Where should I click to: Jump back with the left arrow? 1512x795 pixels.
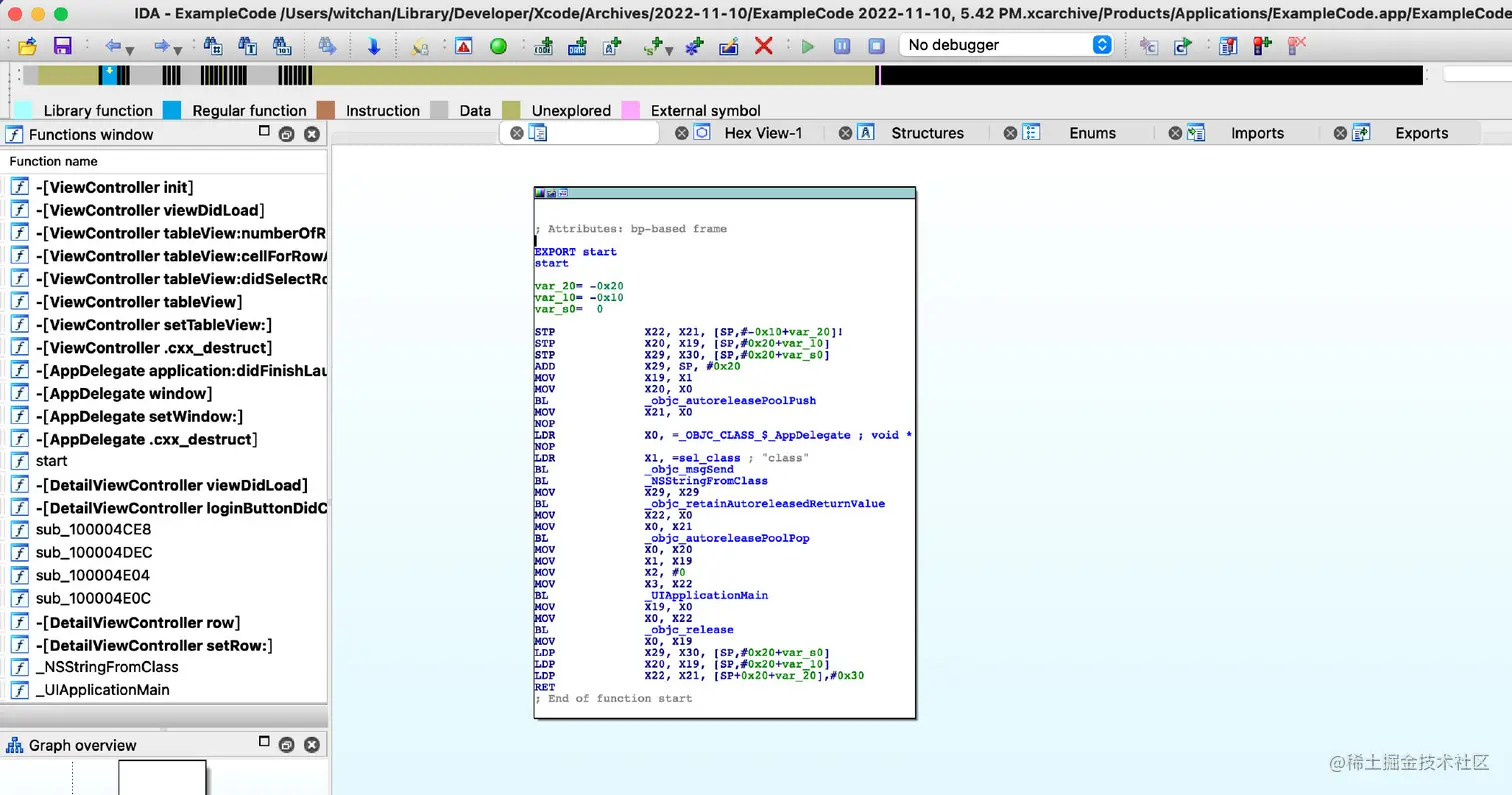point(112,46)
